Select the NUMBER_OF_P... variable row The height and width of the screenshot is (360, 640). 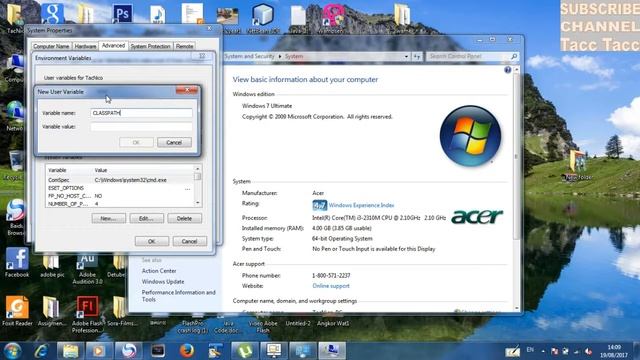click(120, 204)
